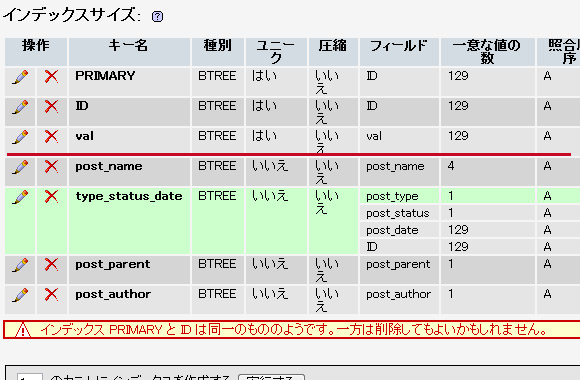580x380 pixels.
Task: Click the 圧縮 column header
Action: pos(333,52)
